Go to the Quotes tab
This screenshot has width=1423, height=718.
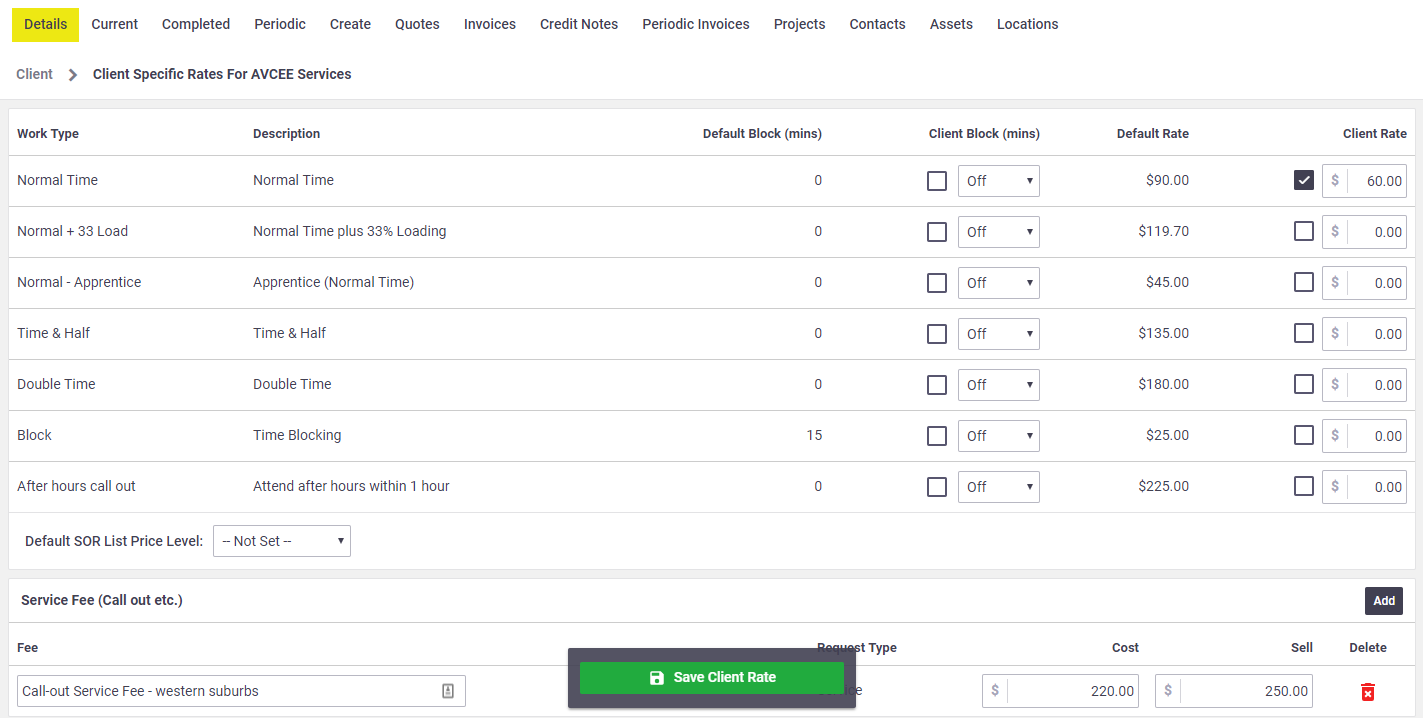click(417, 24)
